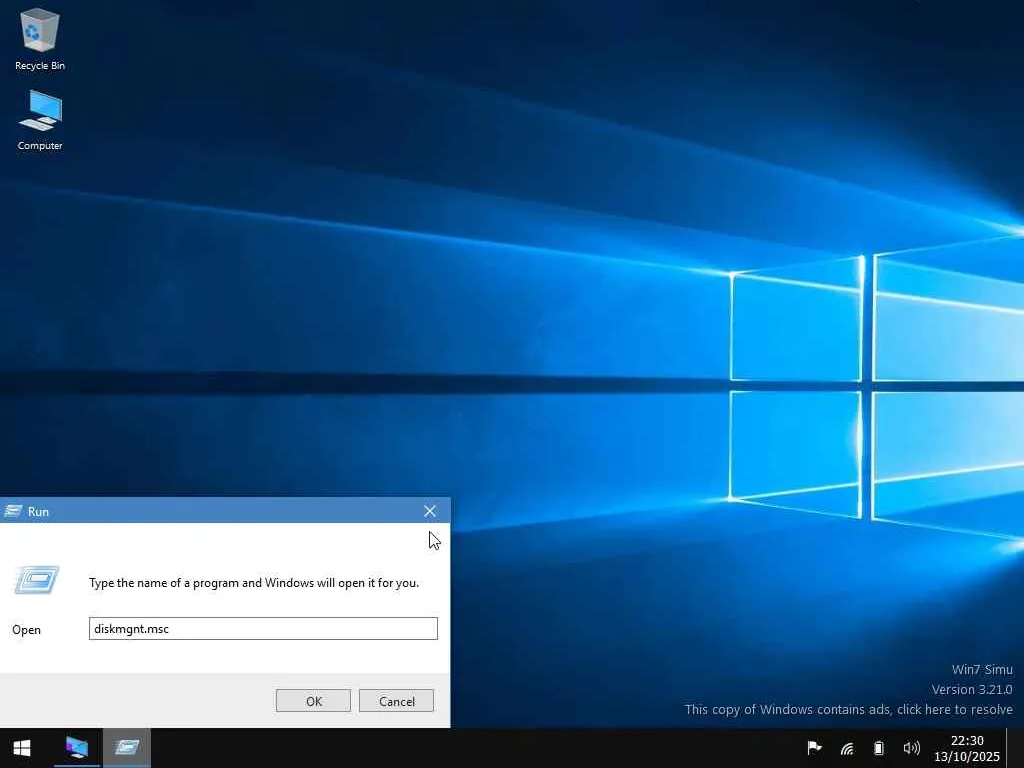Open the Windows Start menu
The height and width of the screenshot is (768, 1024).
(22, 748)
